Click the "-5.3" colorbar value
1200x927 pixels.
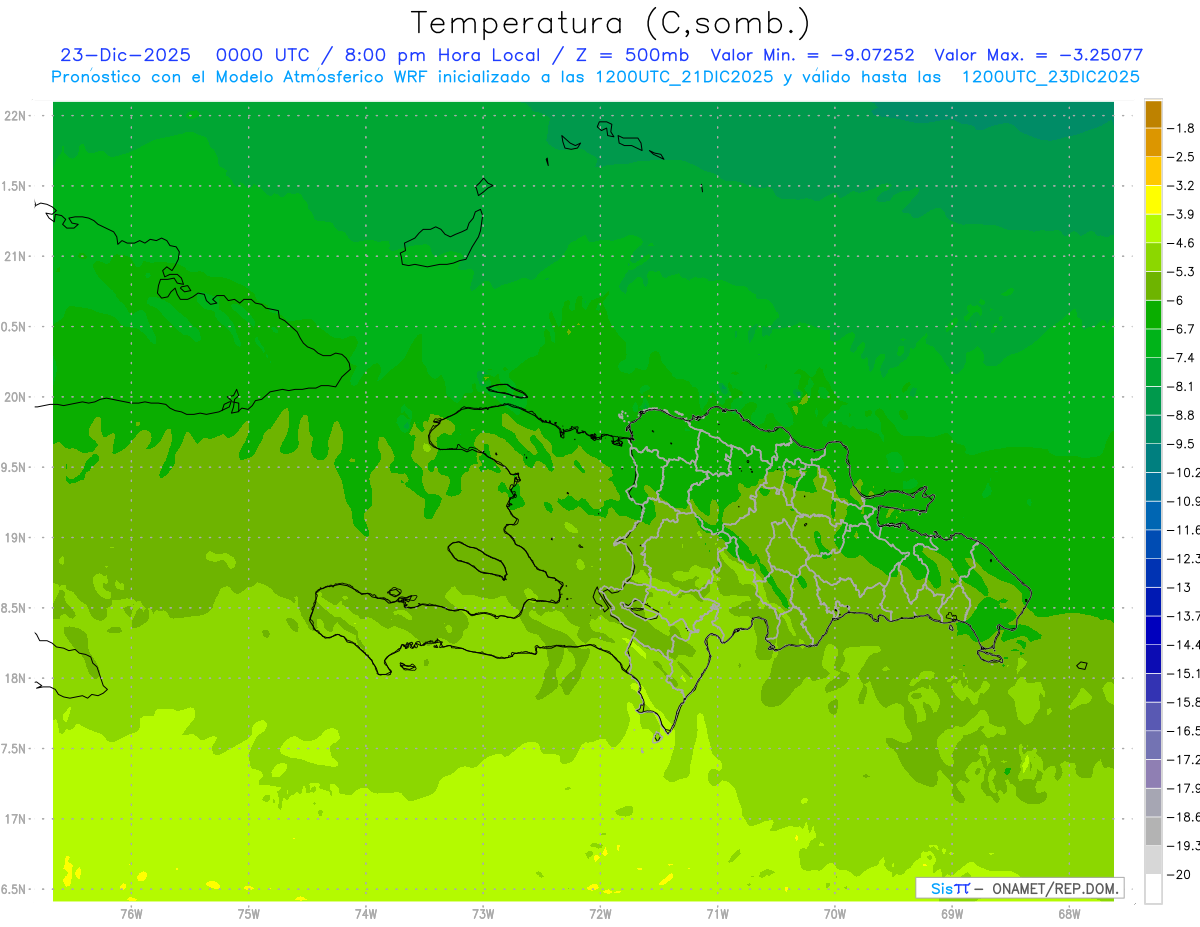[1182, 272]
